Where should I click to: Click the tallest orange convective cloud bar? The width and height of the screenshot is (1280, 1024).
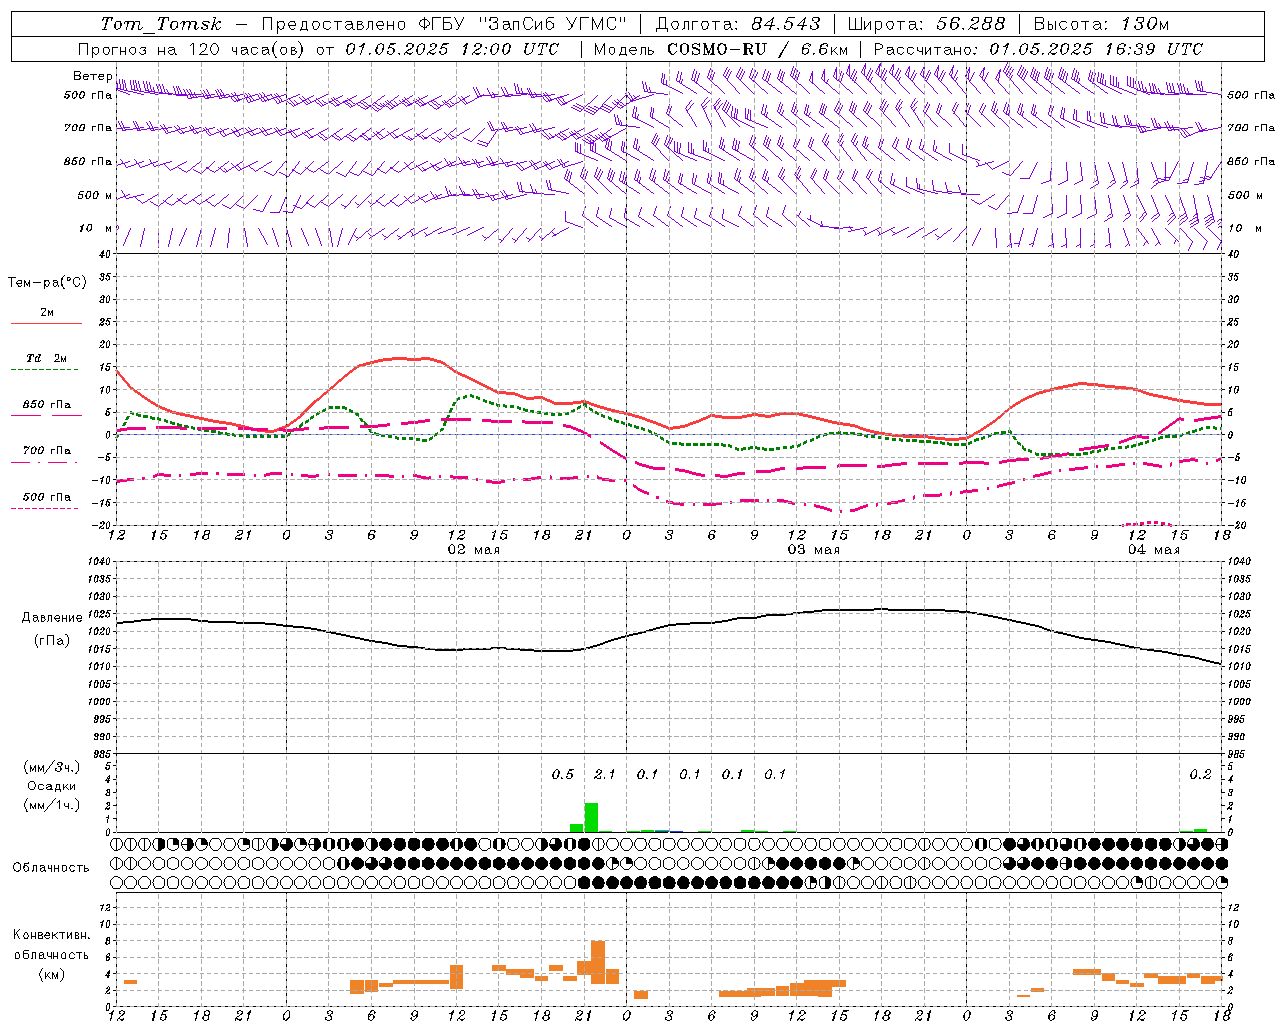point(598,961)
